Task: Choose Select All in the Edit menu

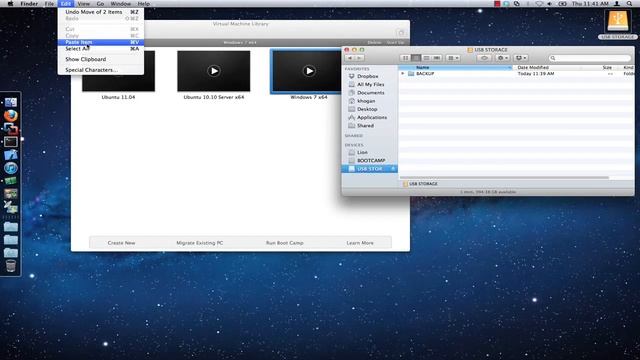Action: point(101,49)
